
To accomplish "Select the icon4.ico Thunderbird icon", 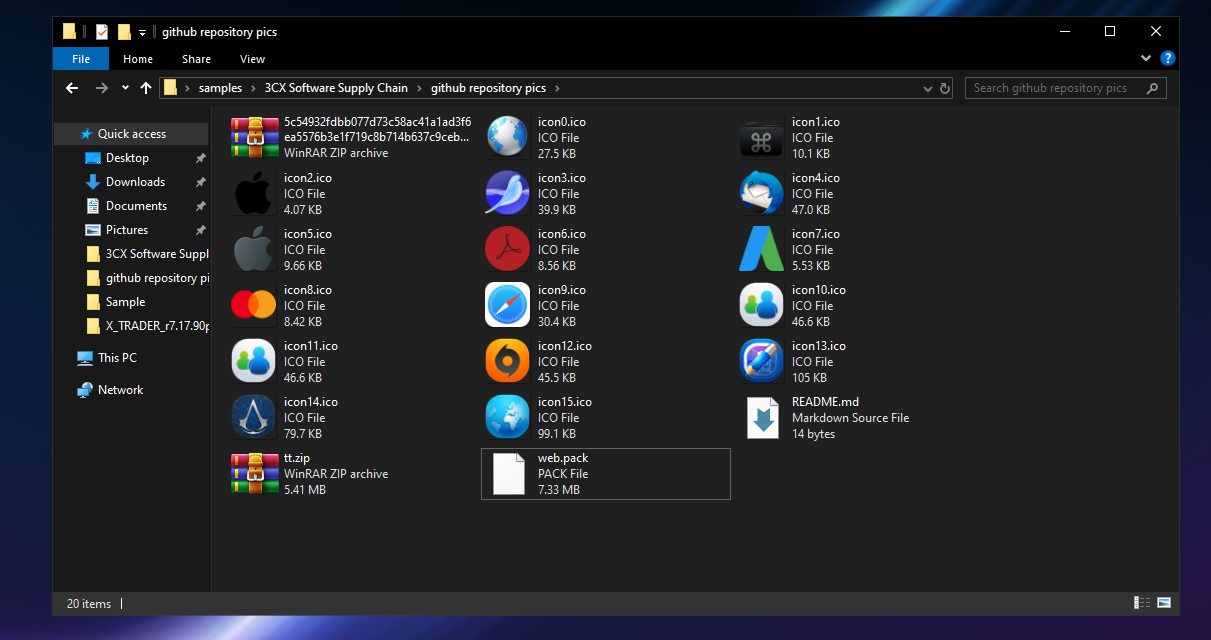I will tap(761, 194).
